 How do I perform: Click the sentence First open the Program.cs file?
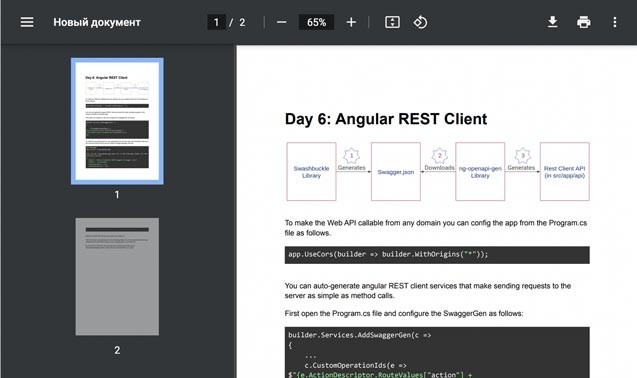coord(404,313)
